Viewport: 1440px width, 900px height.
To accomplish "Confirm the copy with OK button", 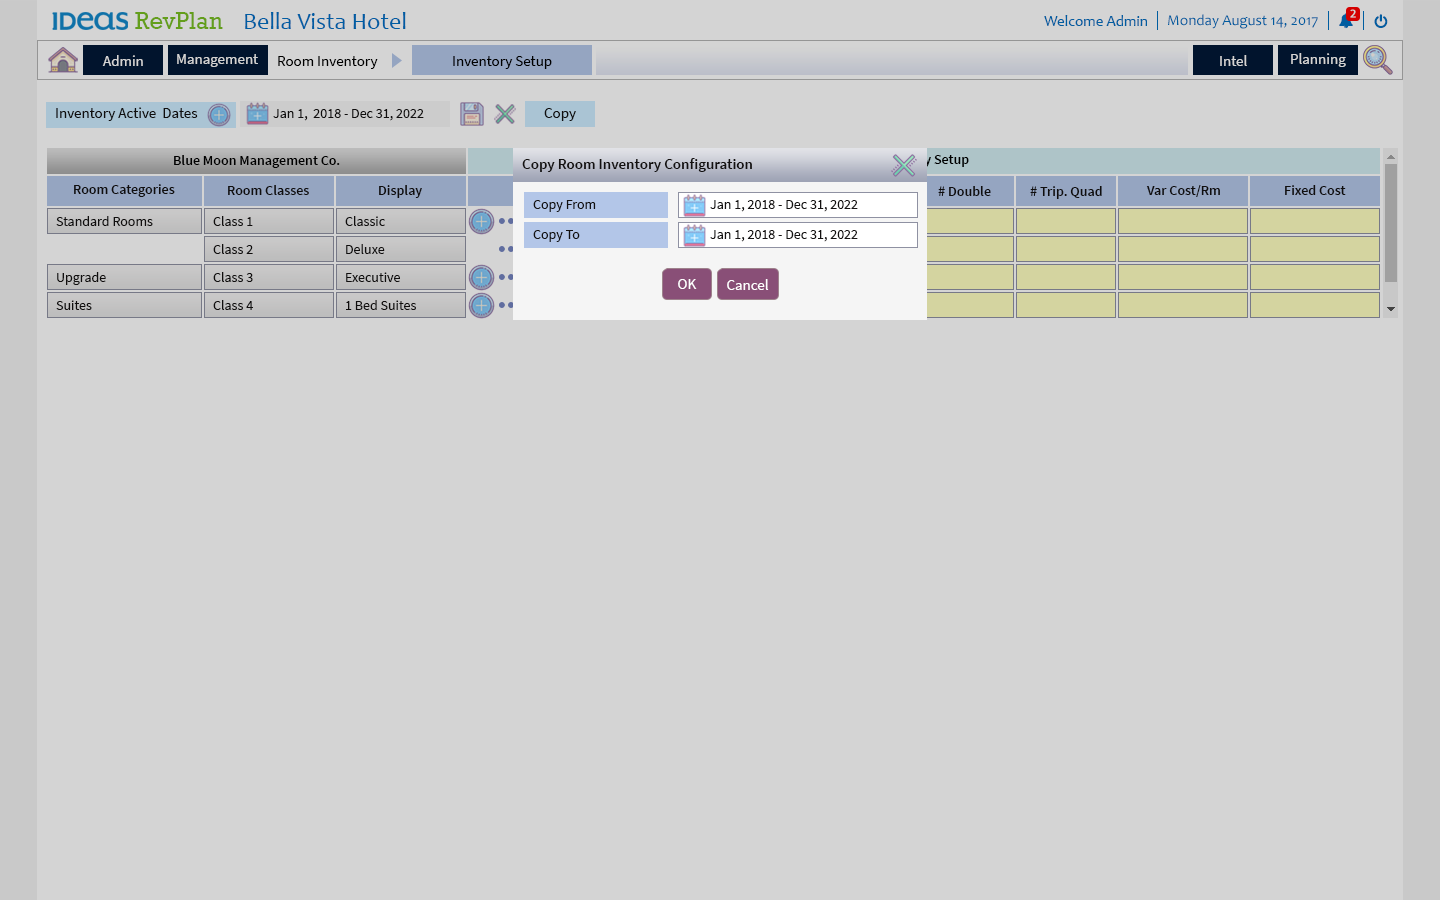I will point(686,284).
